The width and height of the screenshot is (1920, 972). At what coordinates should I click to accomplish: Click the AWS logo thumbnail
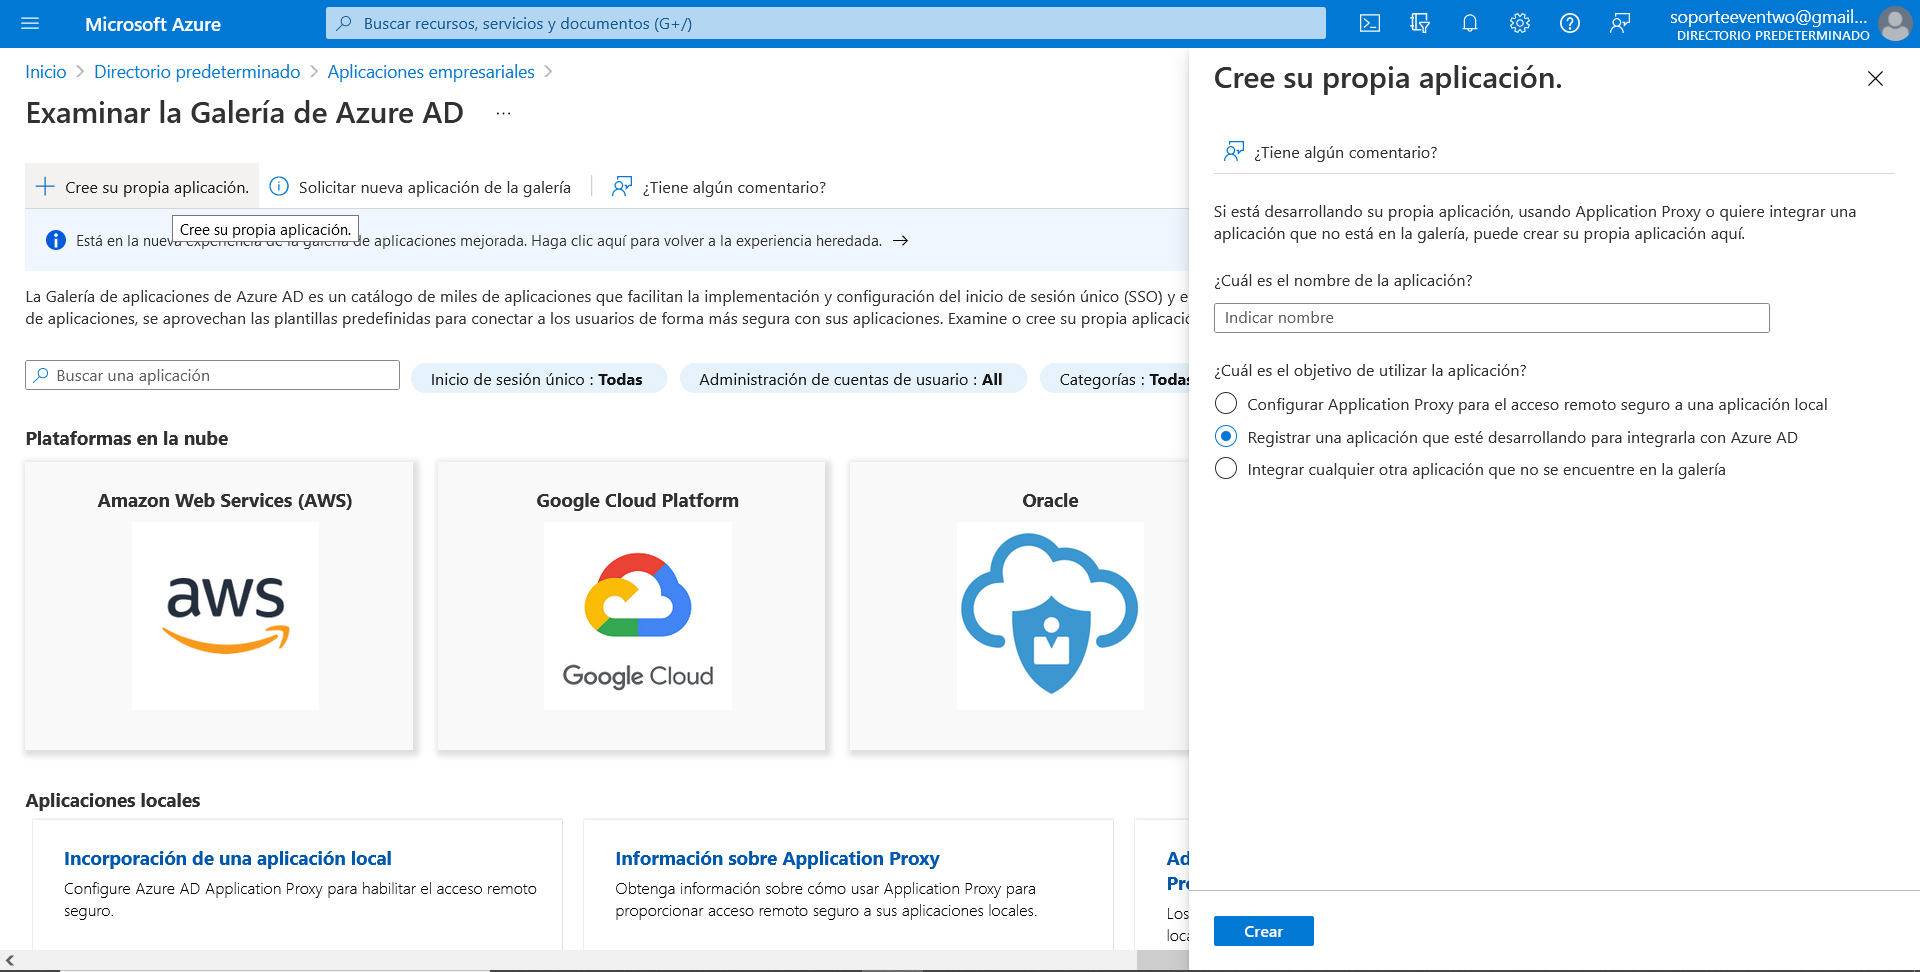click(225, 616)
